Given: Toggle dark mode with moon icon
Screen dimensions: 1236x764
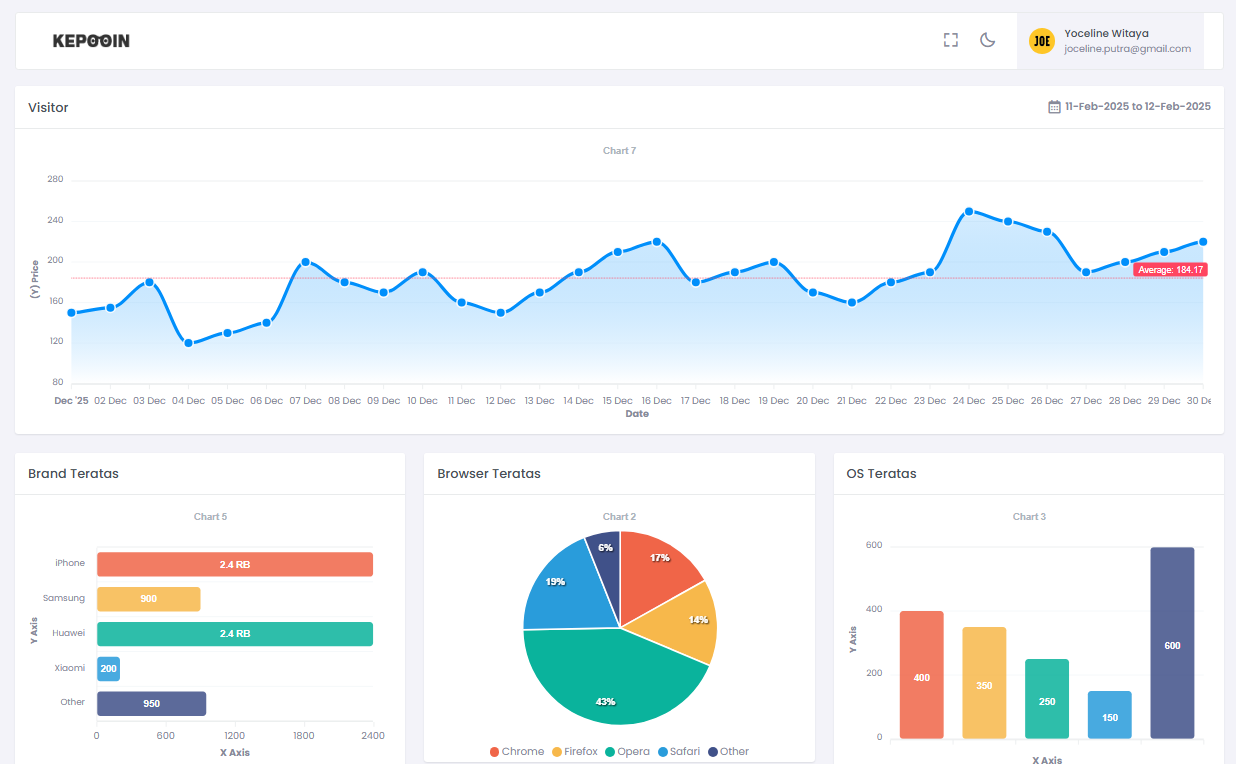Looking at the screenshot, I should coord(987,40).
